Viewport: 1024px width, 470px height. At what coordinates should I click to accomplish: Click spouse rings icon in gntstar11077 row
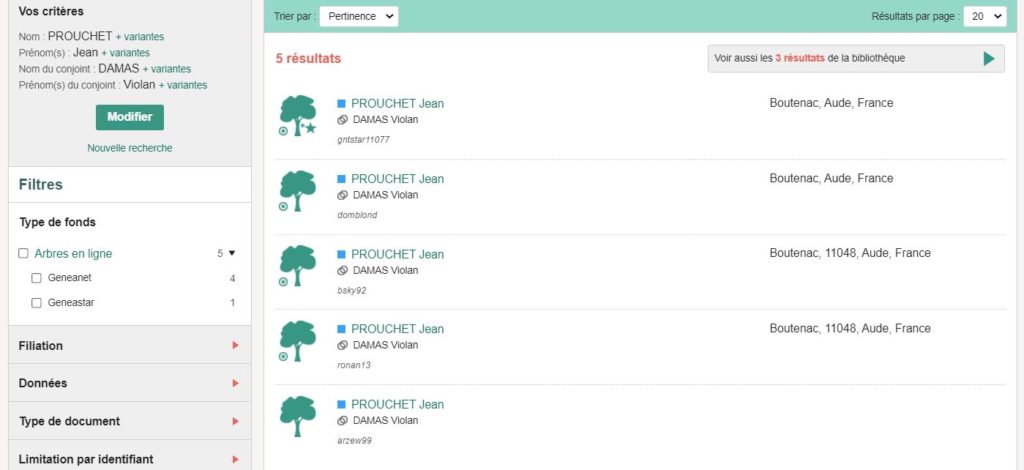pyautogui.click(x=342, y=119)
